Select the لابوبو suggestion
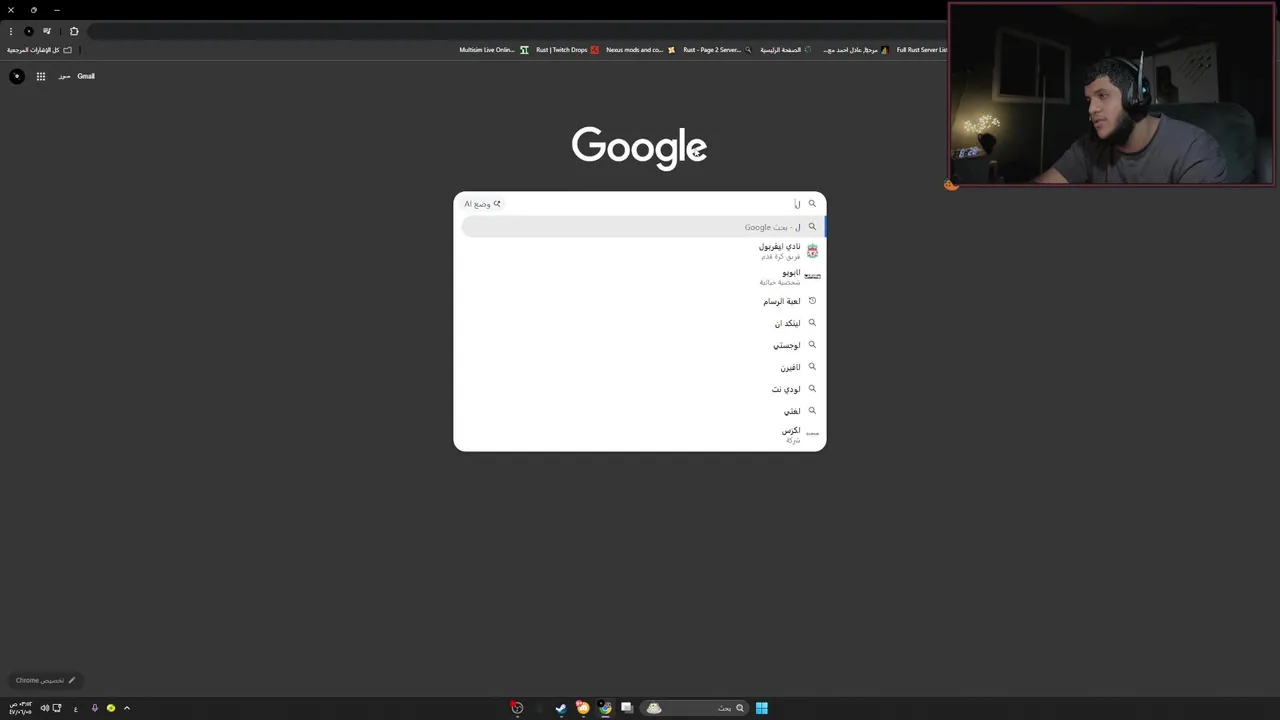 640,277
